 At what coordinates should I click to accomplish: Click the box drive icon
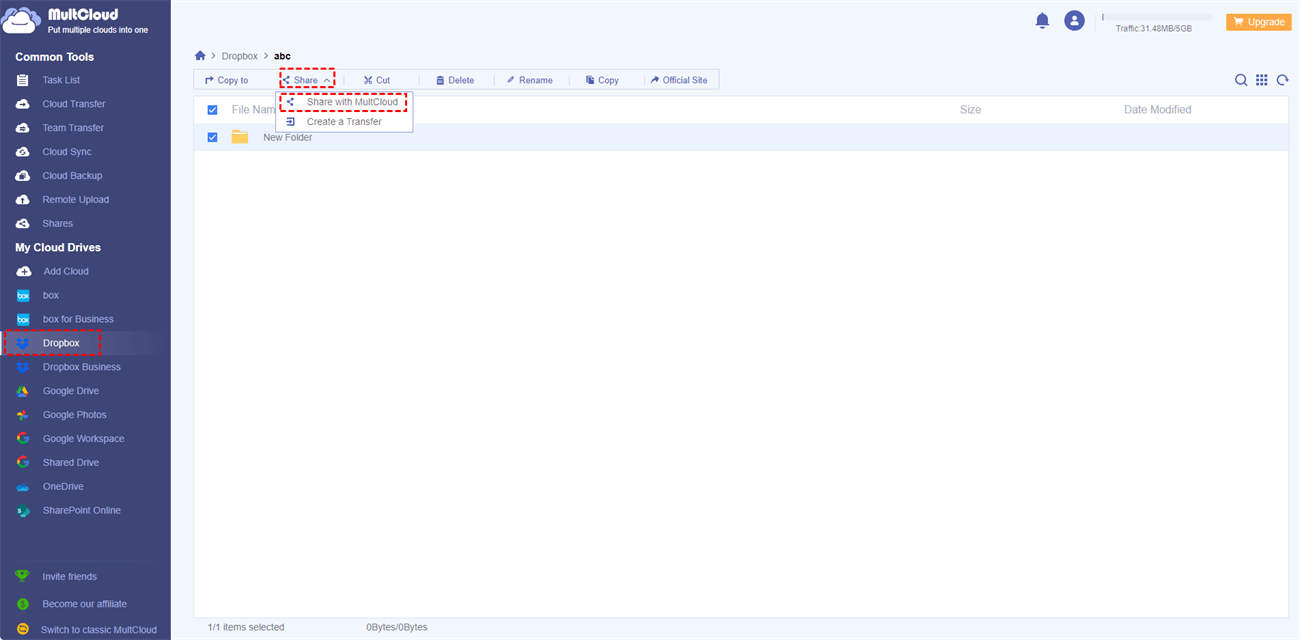tap(23, 296)
